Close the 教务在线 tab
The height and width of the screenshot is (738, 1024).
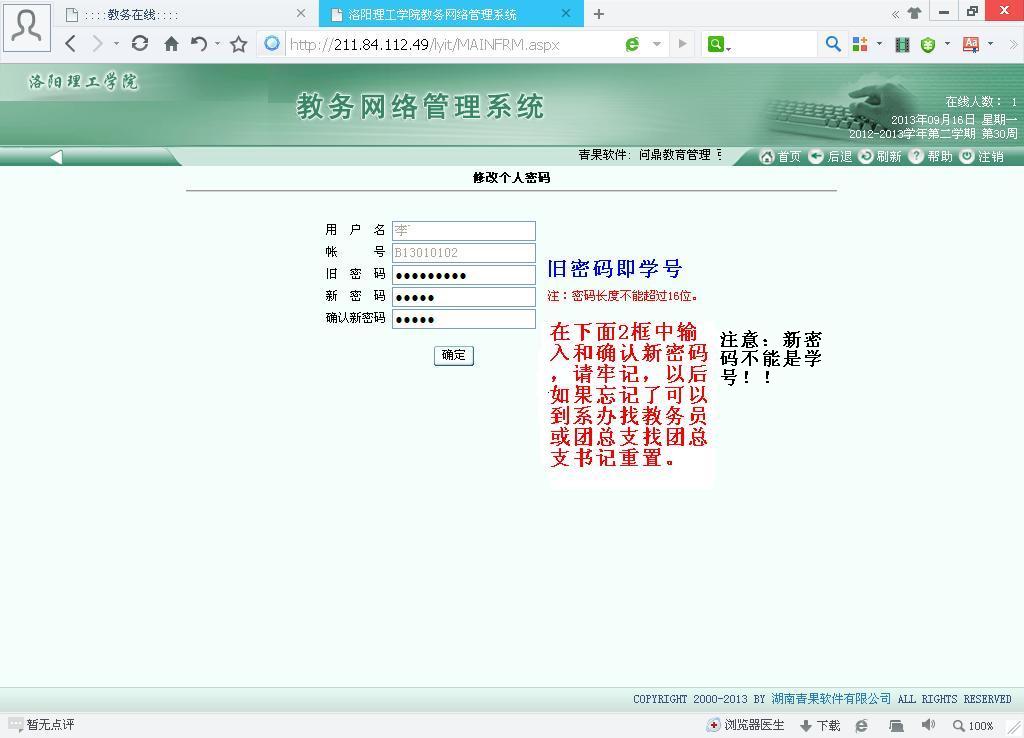[300, 13]
